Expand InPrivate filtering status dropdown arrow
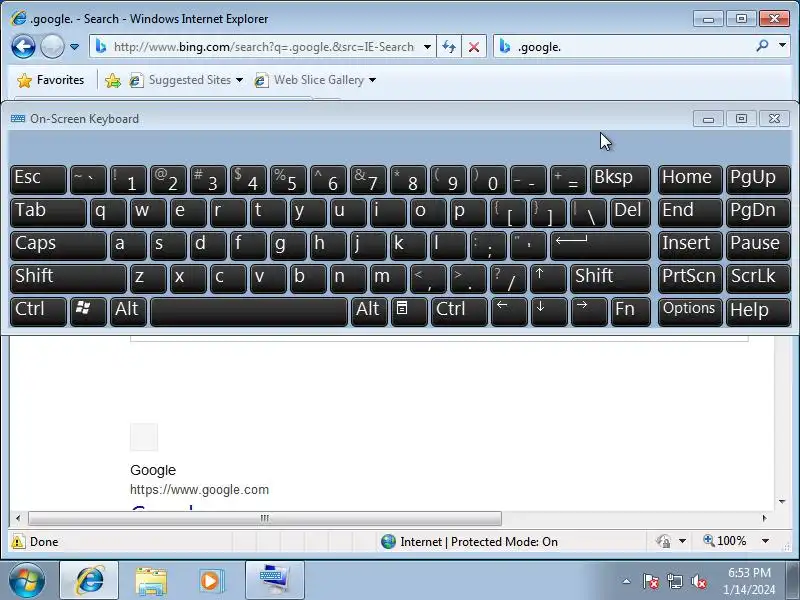Image resolution: width=800 pixels, height=600 pixels. tap(683, 541)
